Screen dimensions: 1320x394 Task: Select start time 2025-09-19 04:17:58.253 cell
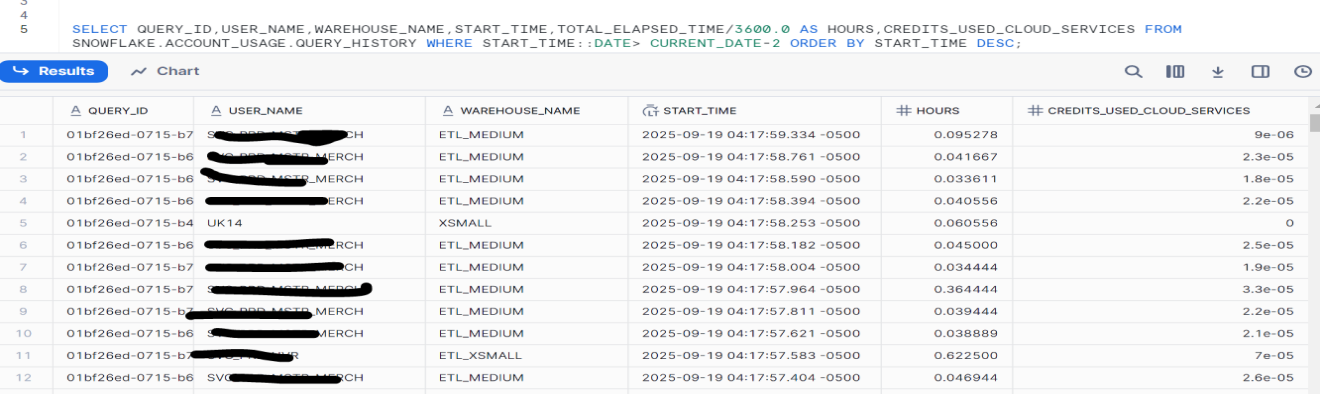(755, 223)
